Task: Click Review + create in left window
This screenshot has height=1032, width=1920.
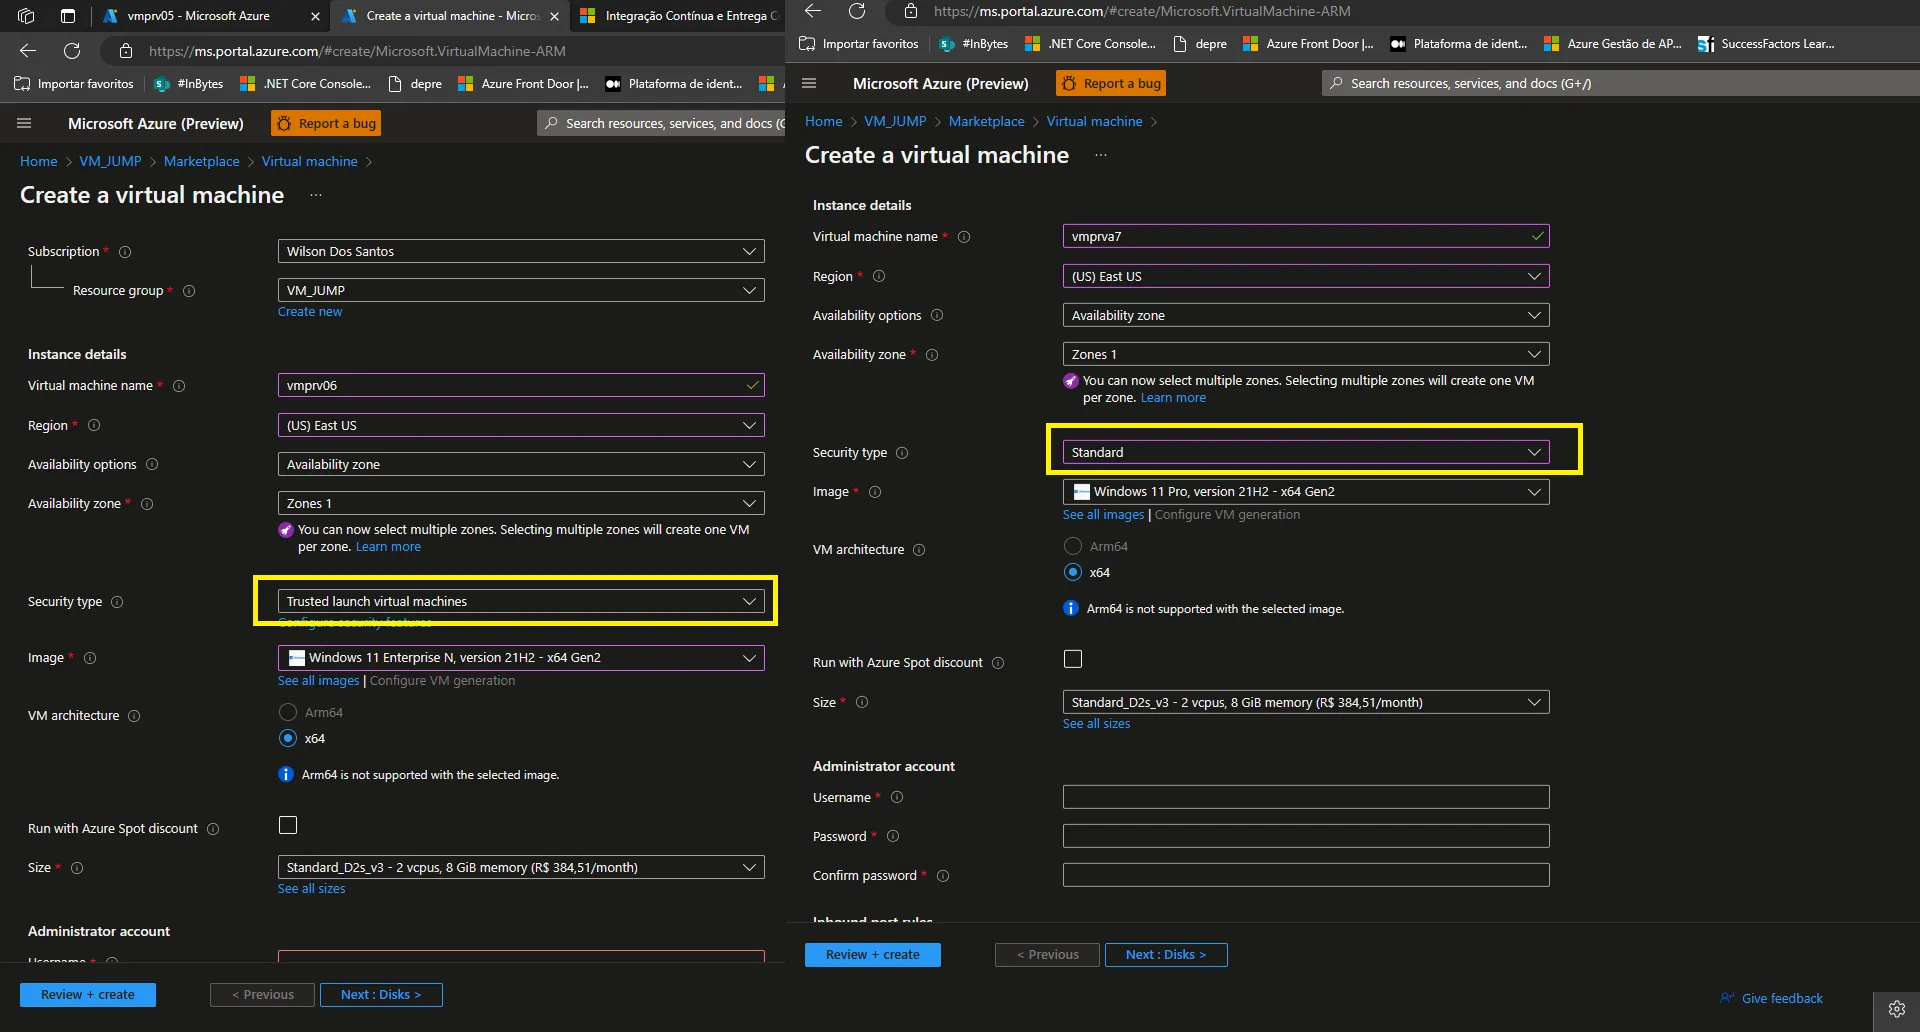Action: (x=88, y=995)
